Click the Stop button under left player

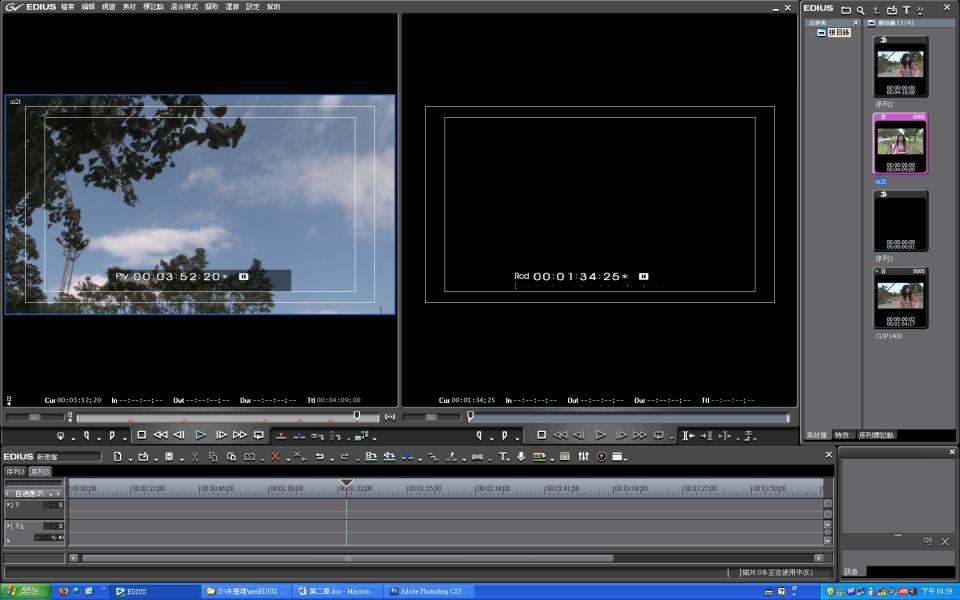point(142,435)
